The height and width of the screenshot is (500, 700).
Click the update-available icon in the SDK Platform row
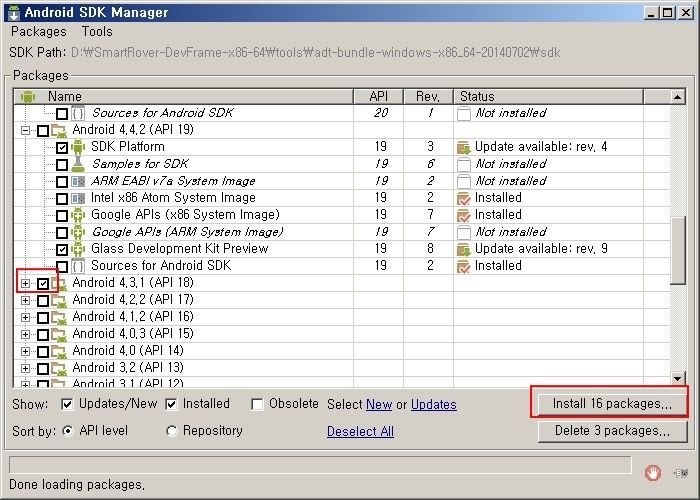tap(464, 147)
